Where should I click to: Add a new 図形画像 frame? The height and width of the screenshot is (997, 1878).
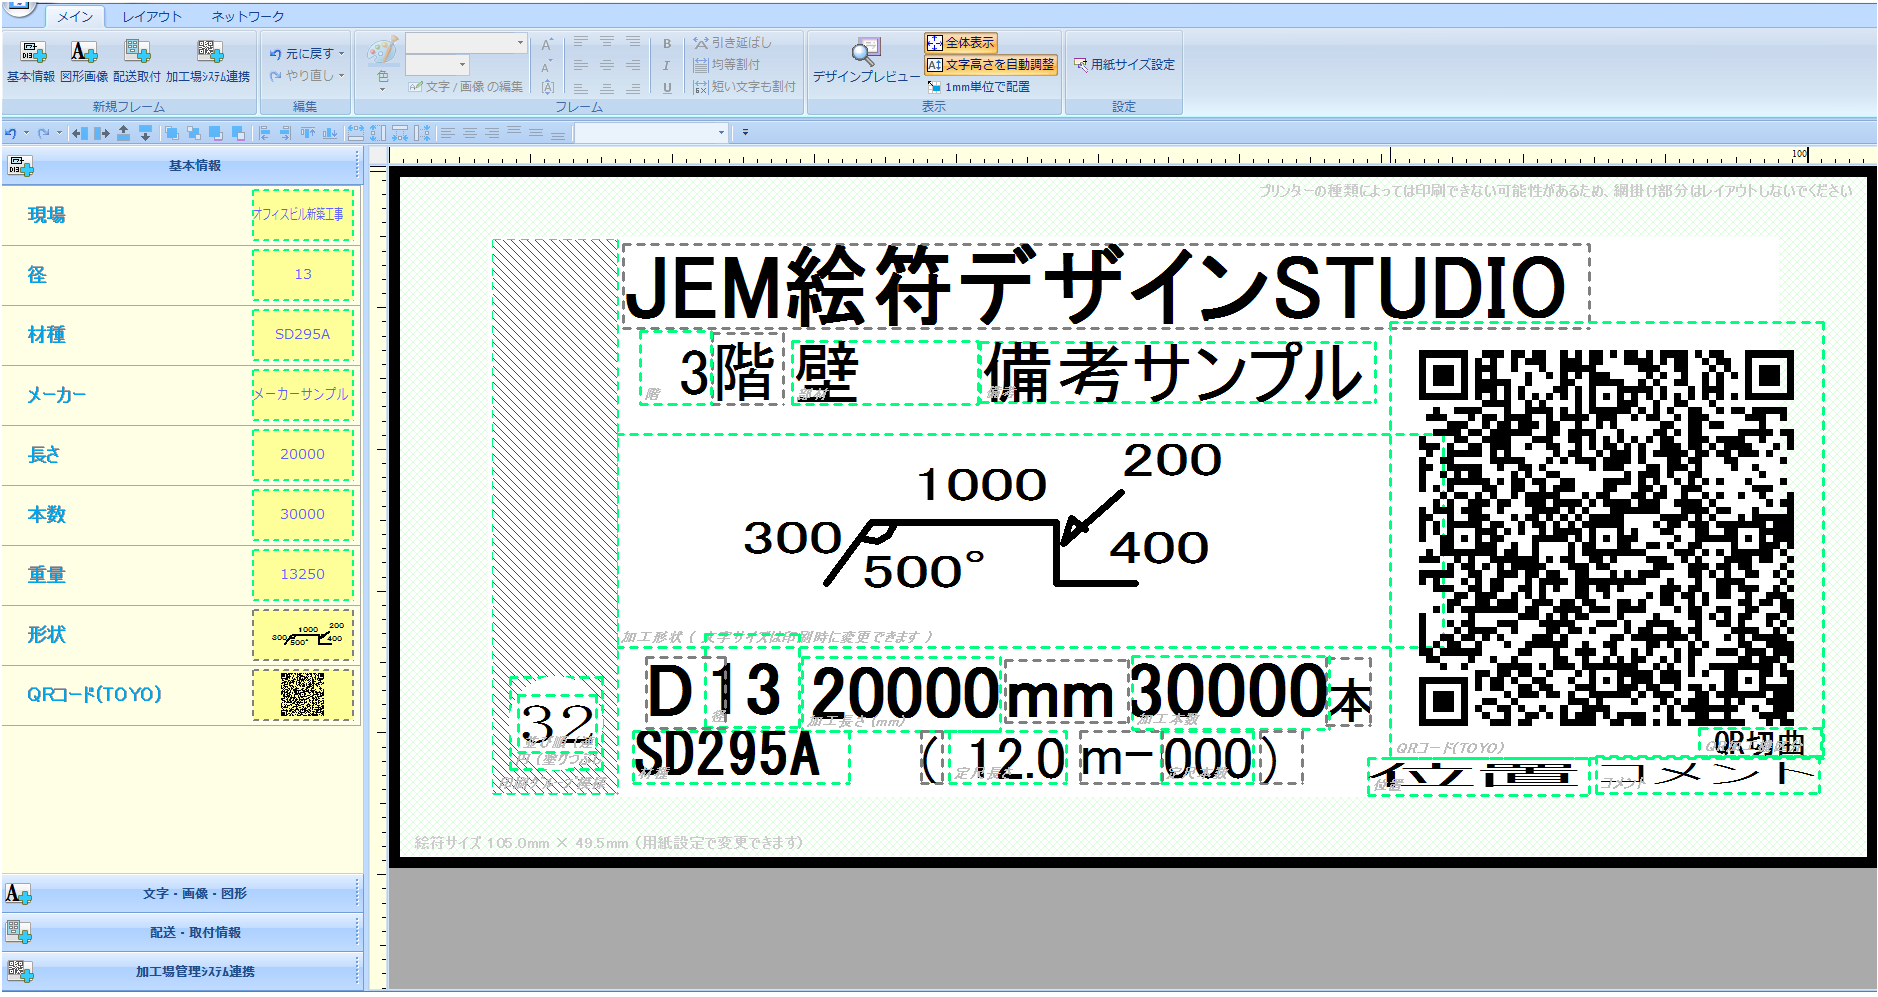(84, 60)
